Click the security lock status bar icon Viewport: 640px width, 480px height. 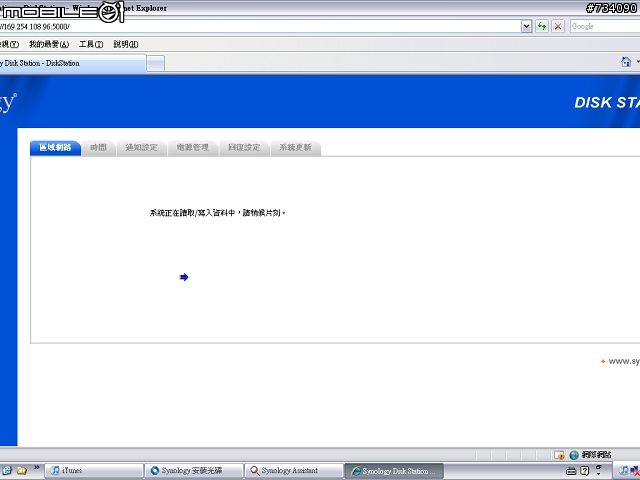[559, 455]
